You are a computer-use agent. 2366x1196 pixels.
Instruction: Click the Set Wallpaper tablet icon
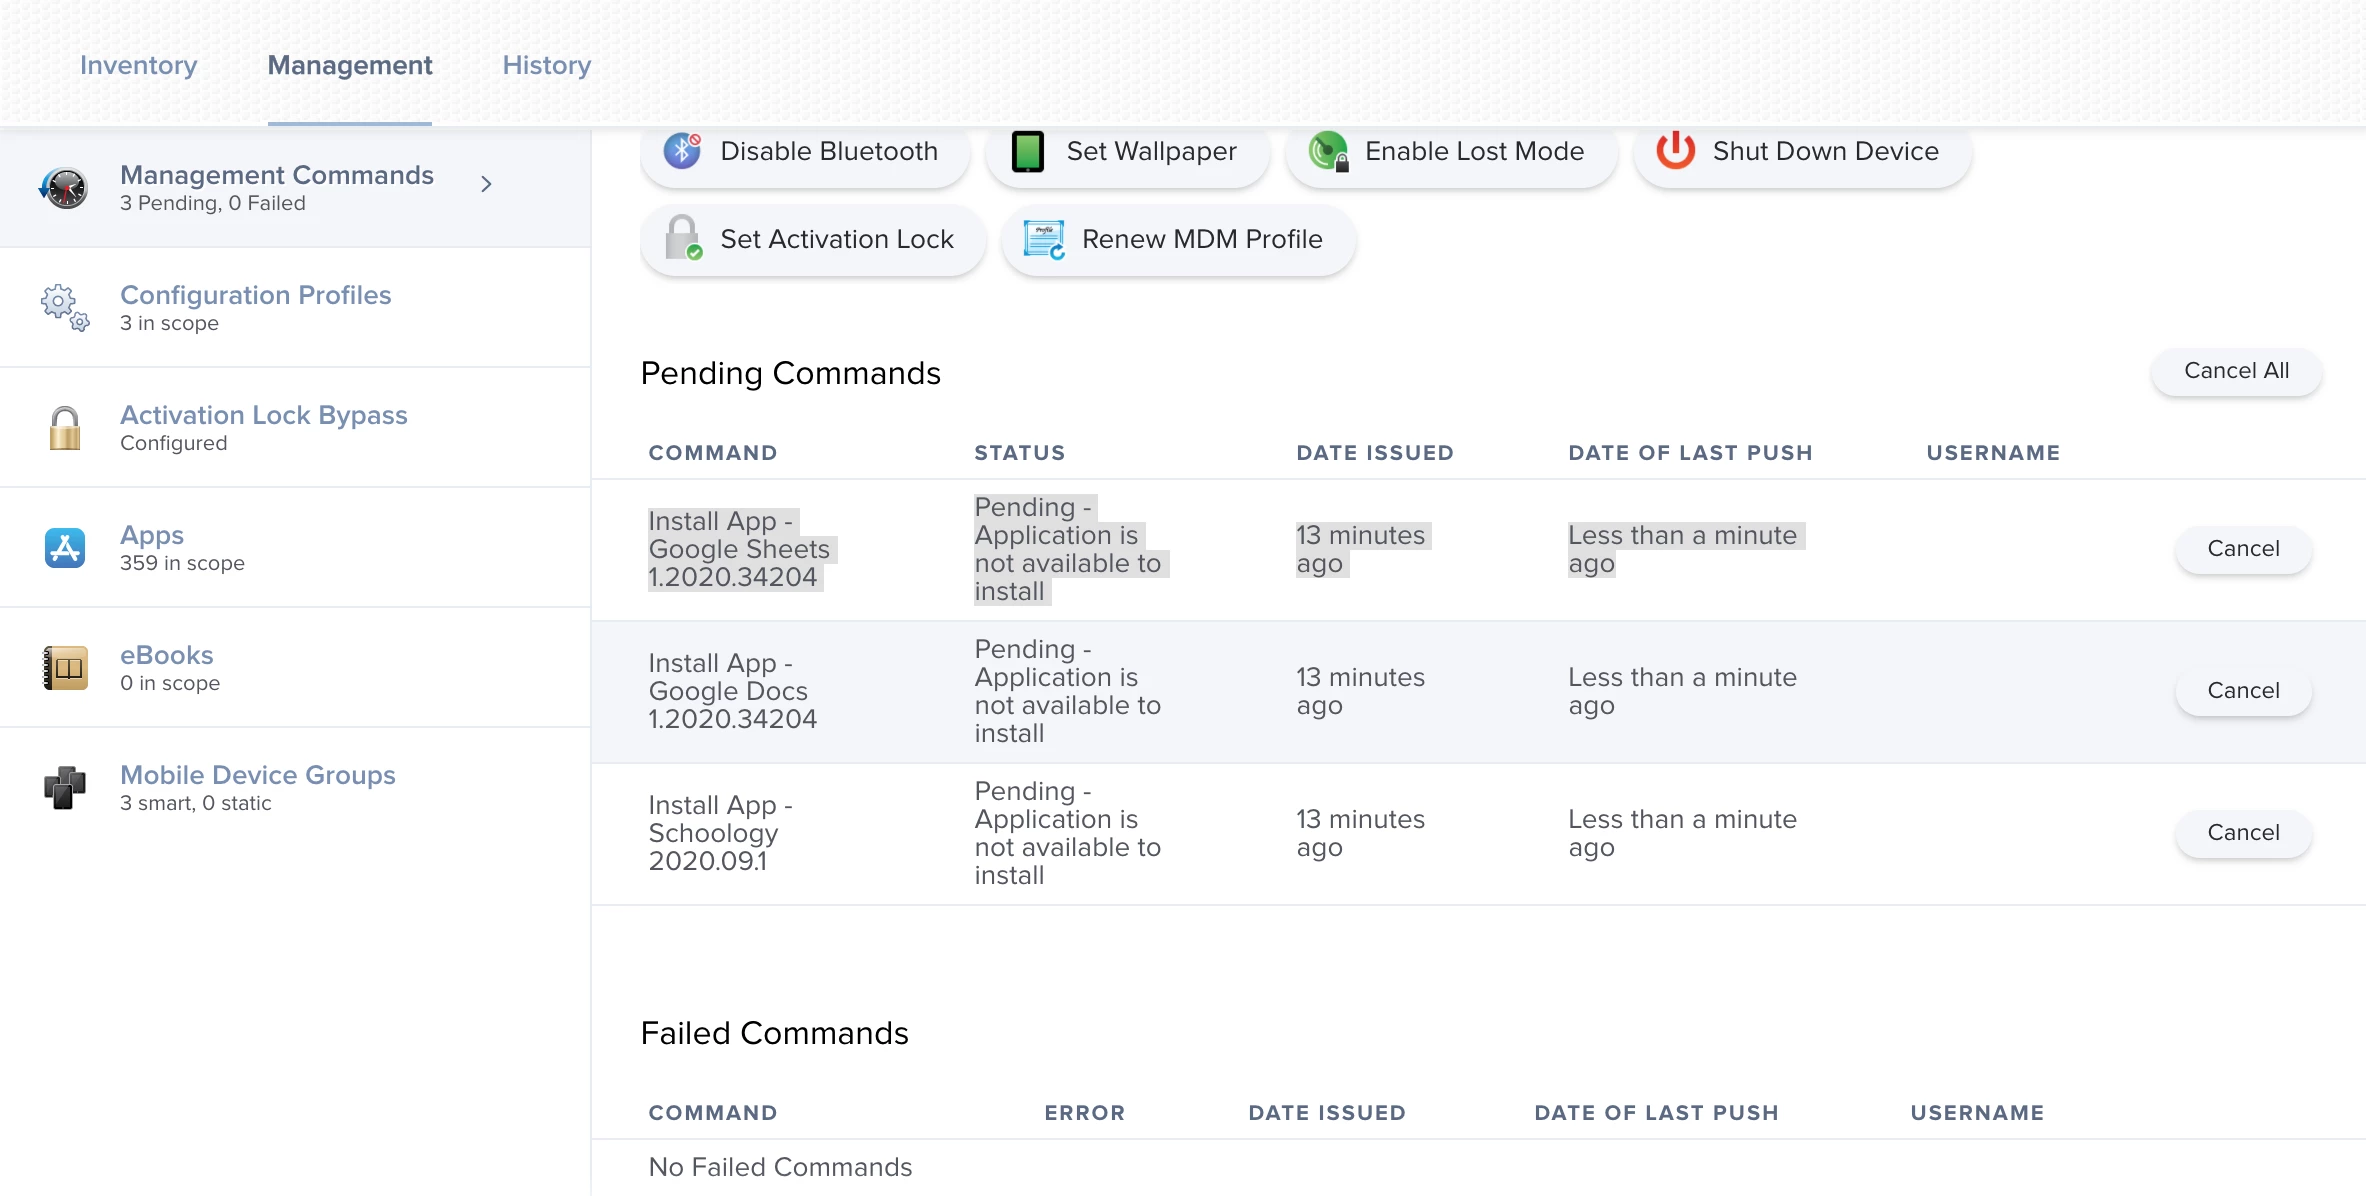1027,152
